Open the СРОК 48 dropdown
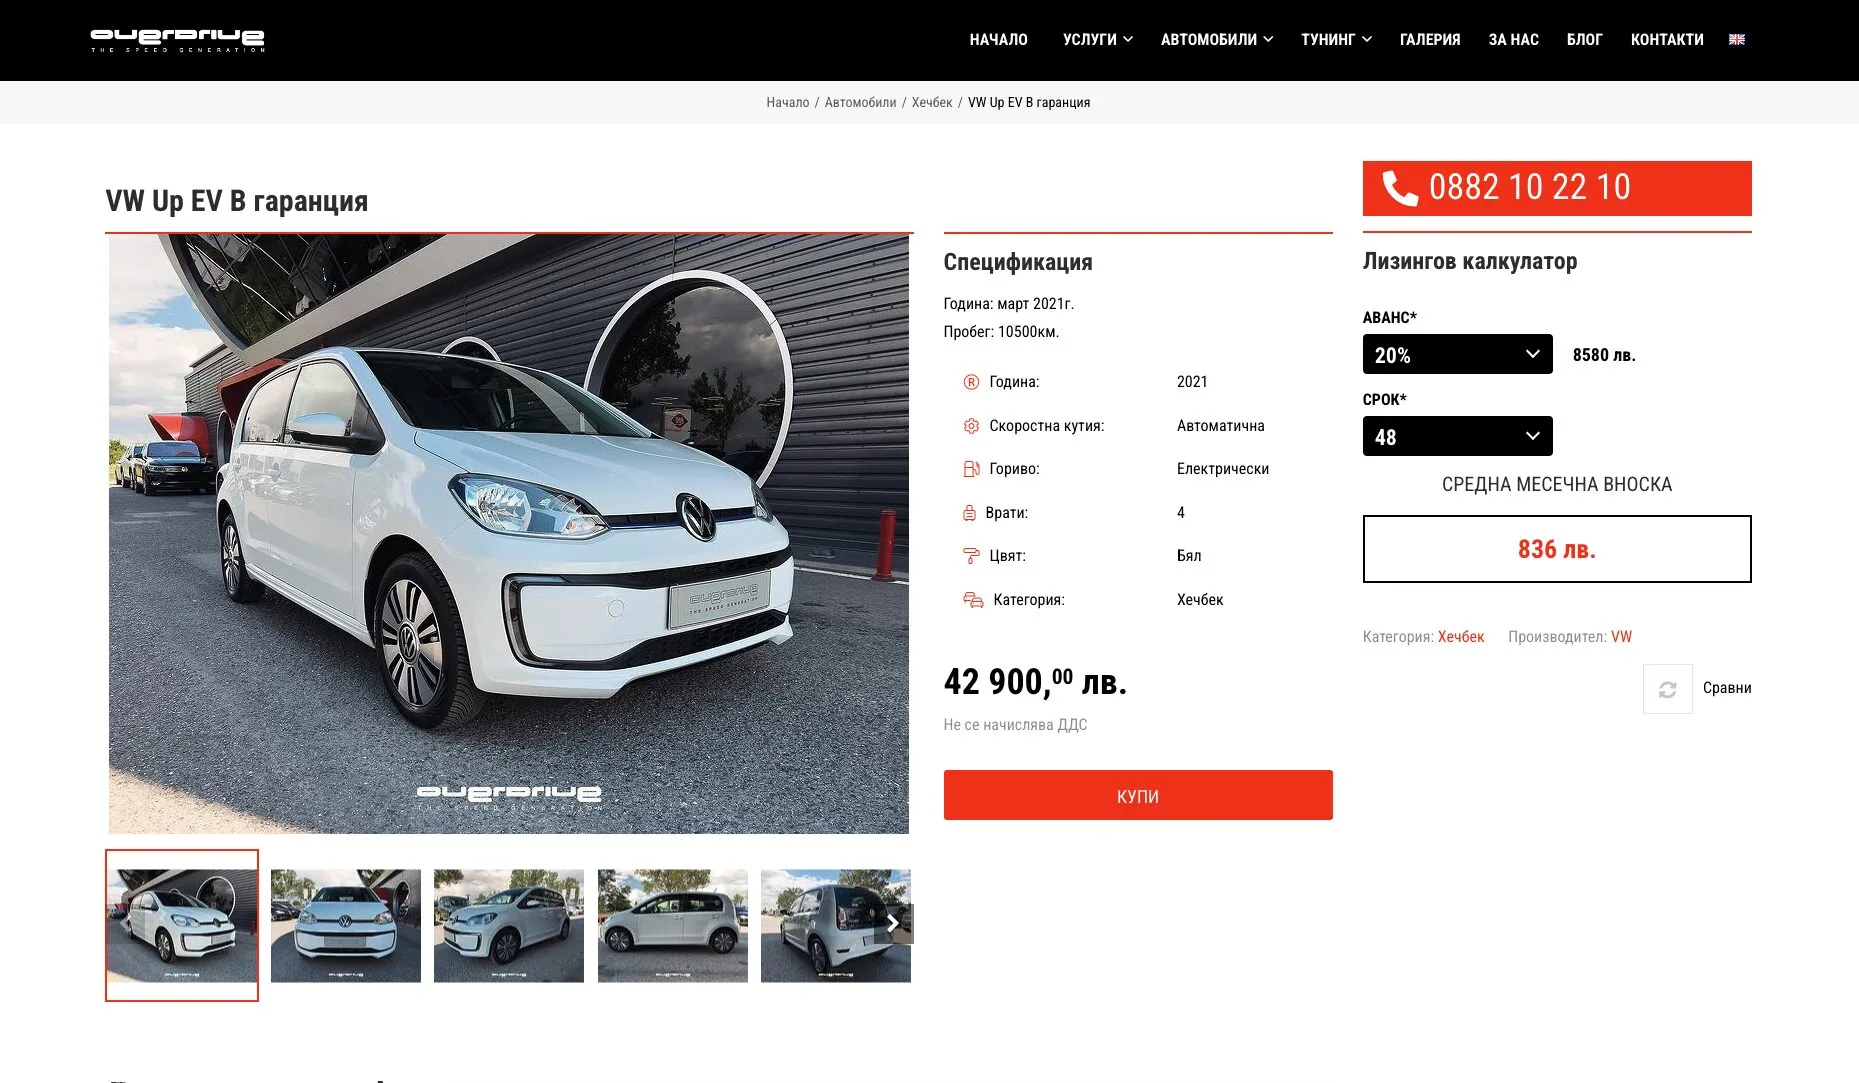Screen dimensions: 1859x1083 click(x=1457, y=437)
